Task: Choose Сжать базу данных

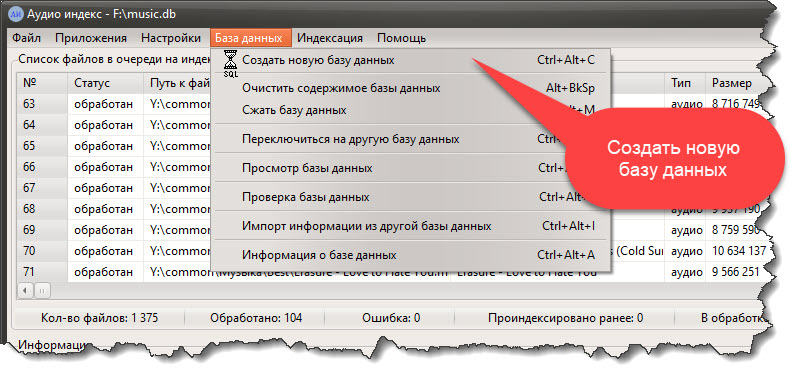Action: point(411,110)
